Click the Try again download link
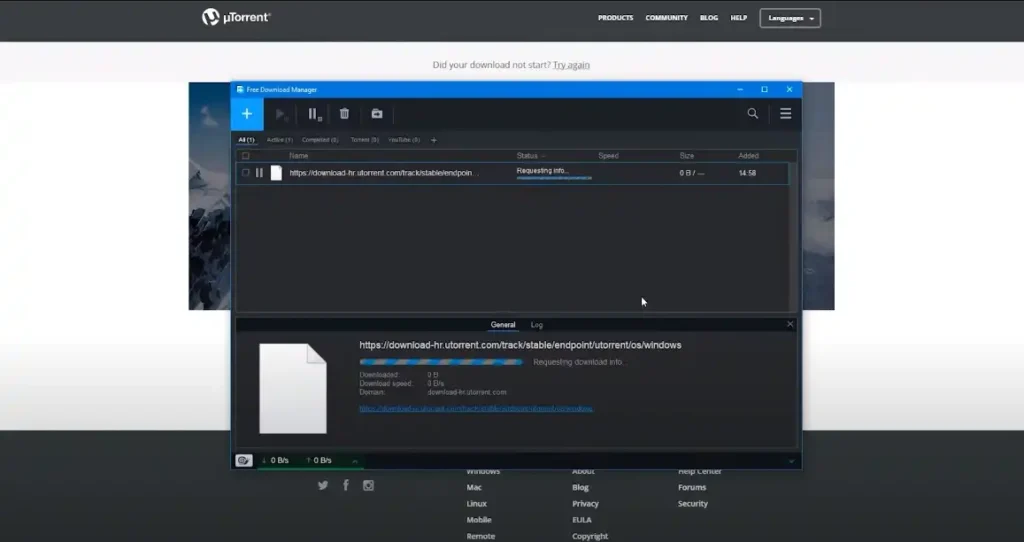The width and height of the screenshot is (1024, 542). [x=571, y=65]
